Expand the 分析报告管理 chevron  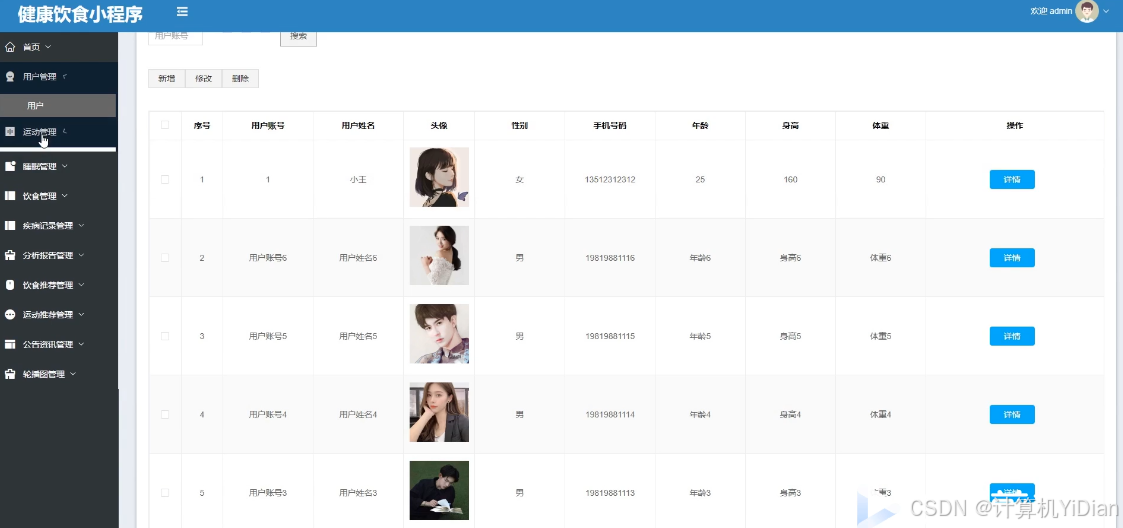82,255
